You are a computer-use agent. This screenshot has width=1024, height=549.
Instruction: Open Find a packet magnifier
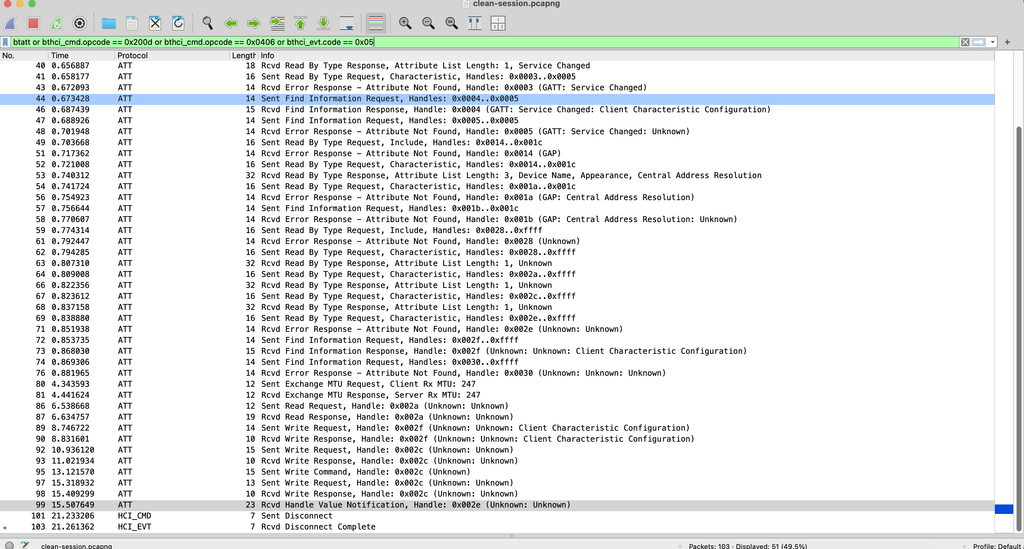(x=208, y=24)
